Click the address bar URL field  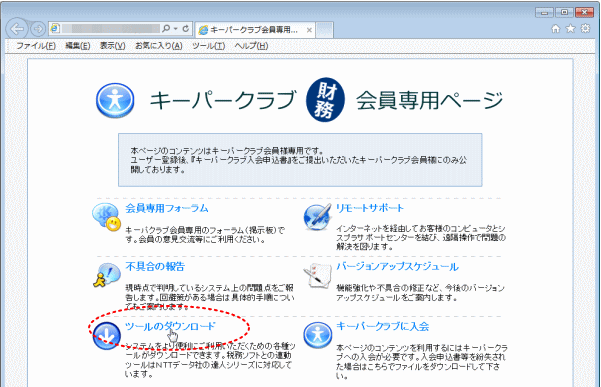(x=110, y=29)
